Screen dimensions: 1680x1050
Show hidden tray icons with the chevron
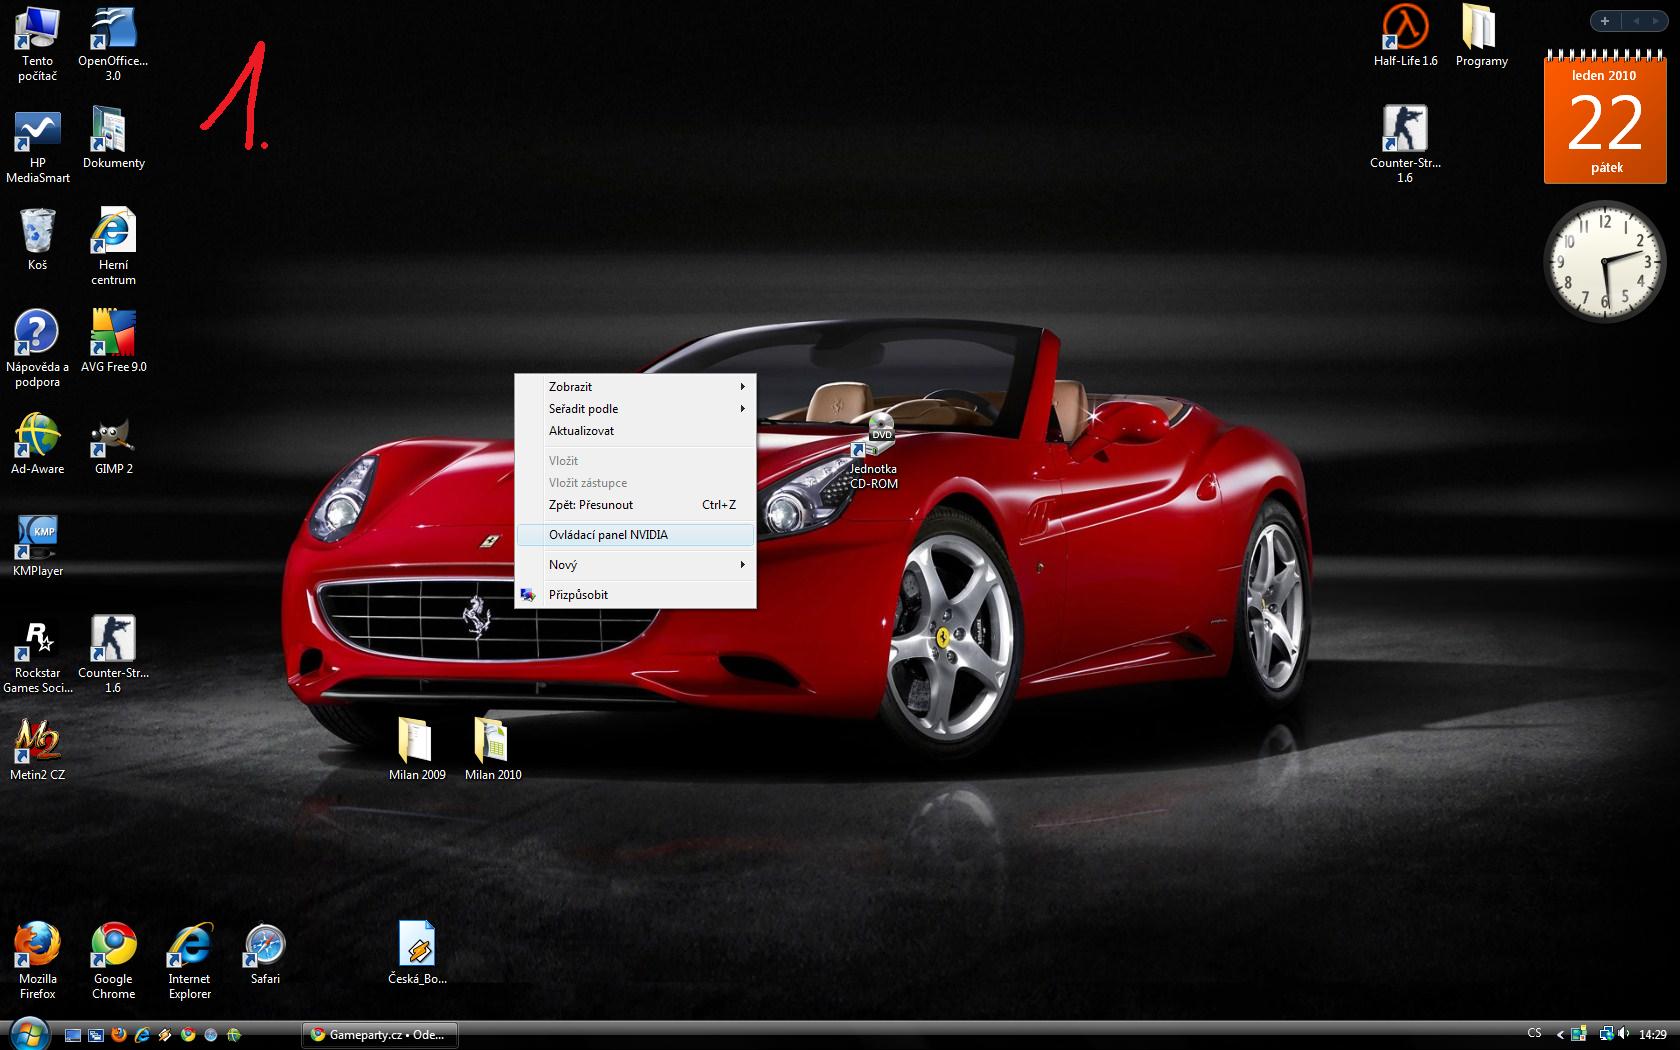(x=1561, y=1035)
